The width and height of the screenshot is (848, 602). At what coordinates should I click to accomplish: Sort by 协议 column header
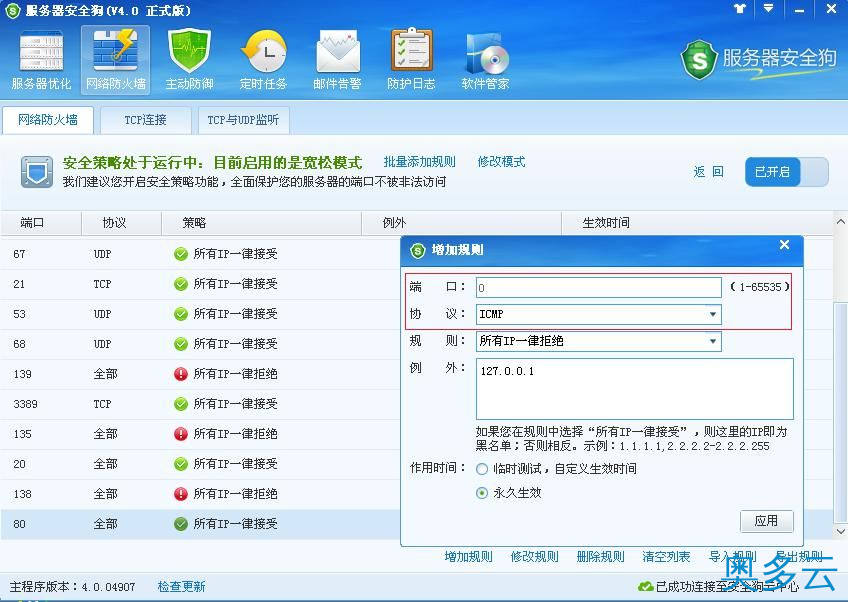click(121, 223)
